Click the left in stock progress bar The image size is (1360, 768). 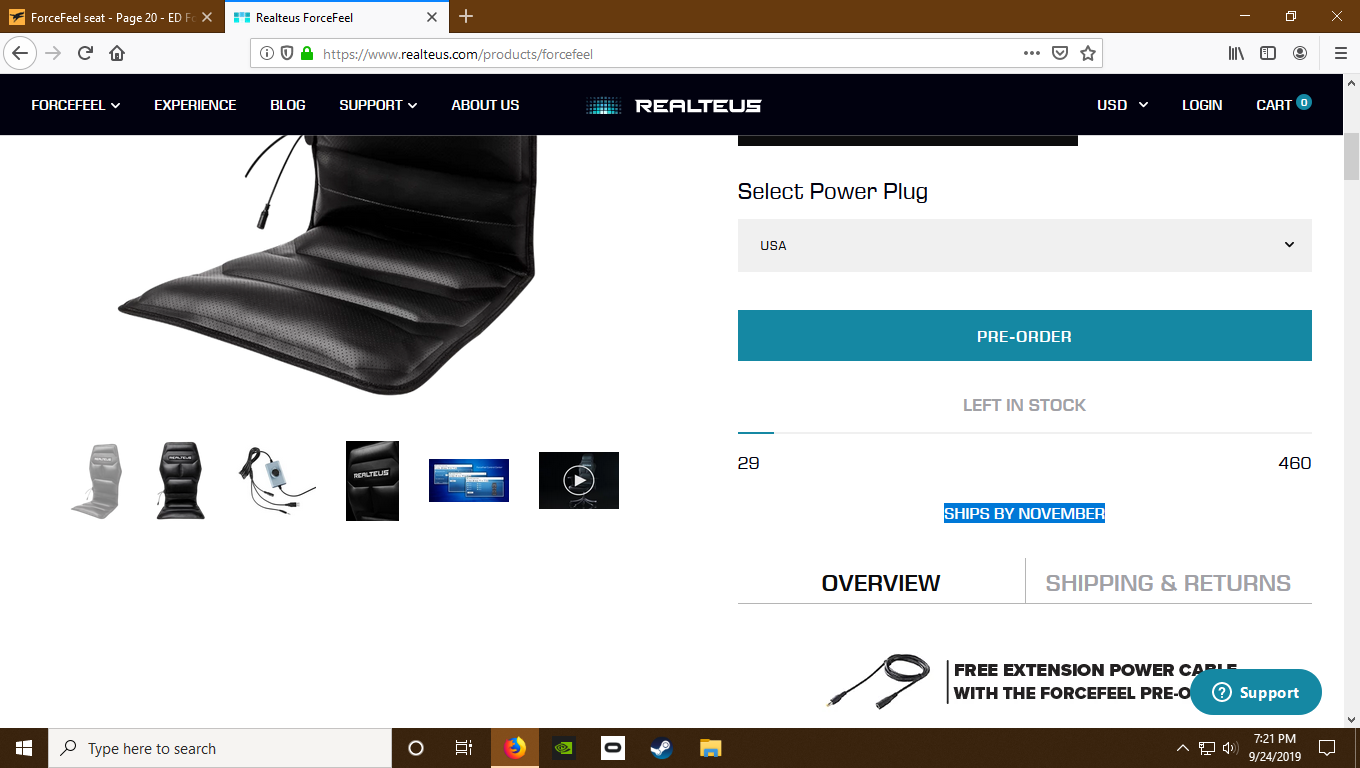[x=1025, y=433]
